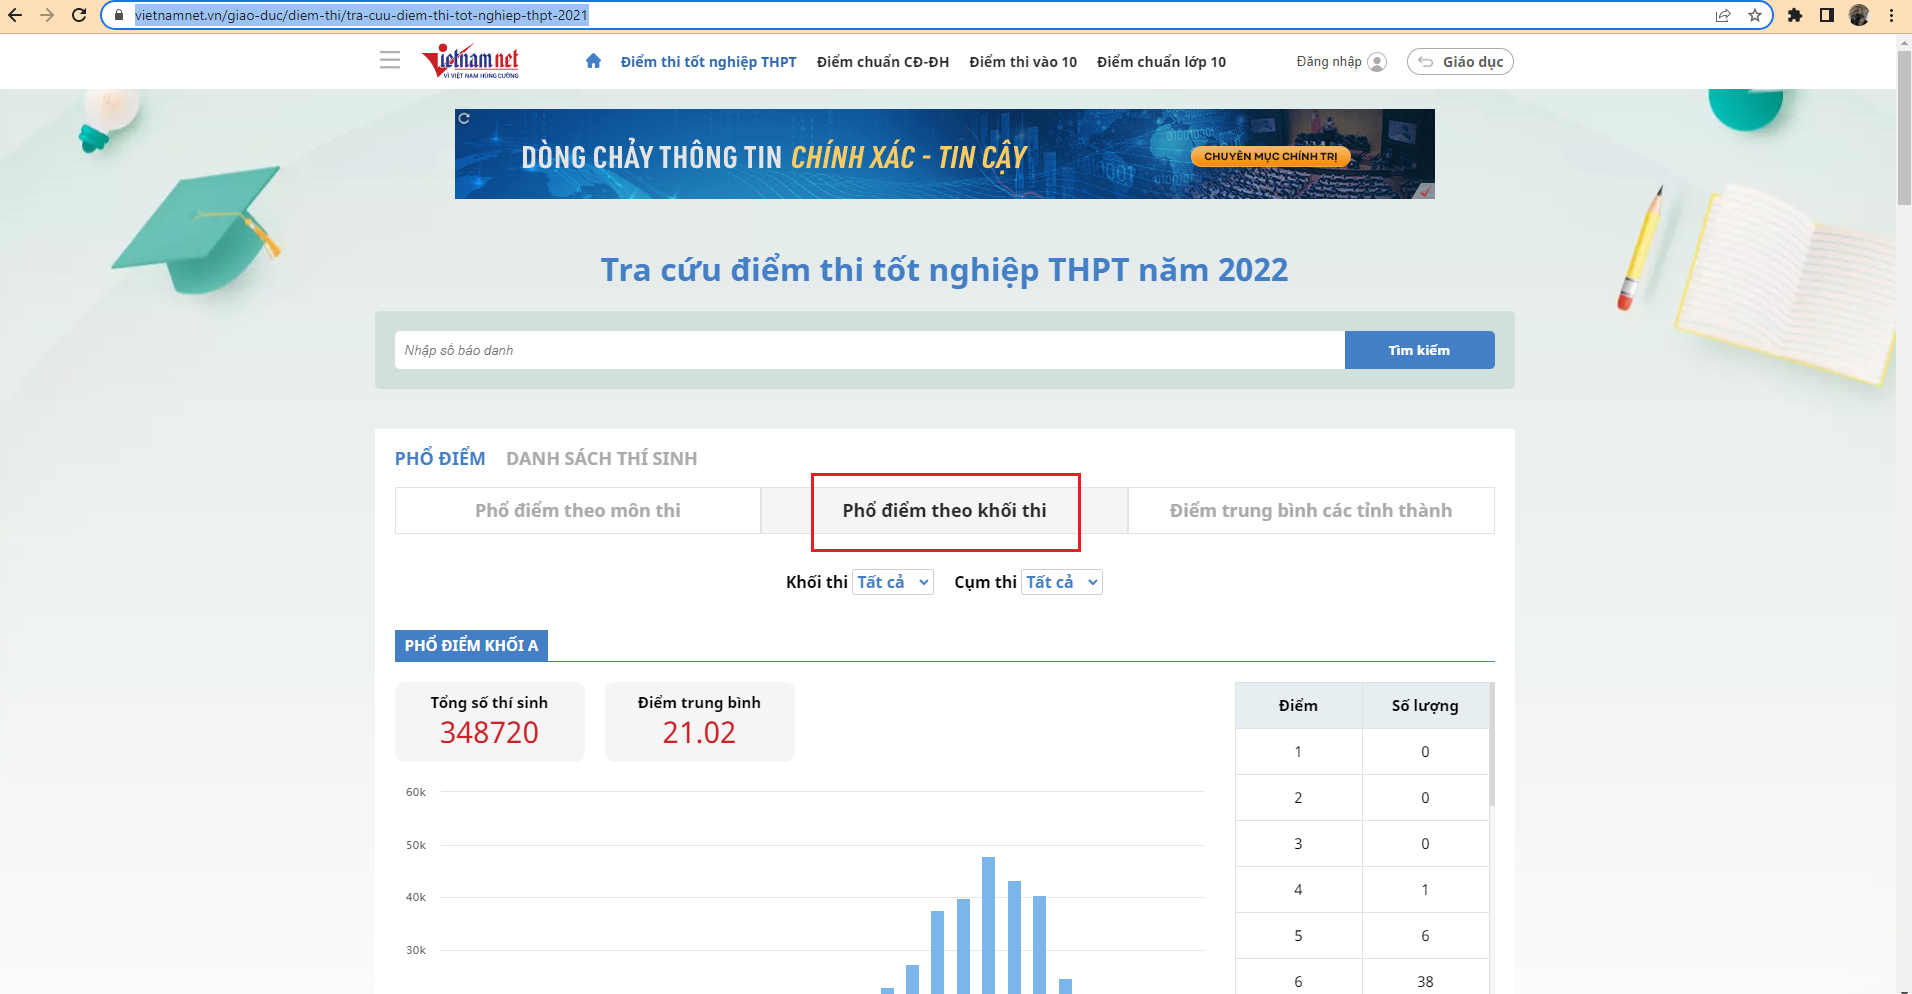Select Điểm trung bình các tỉnh thành tab
This screenshot has width=1912, height=994.
tap(1310, 510)
